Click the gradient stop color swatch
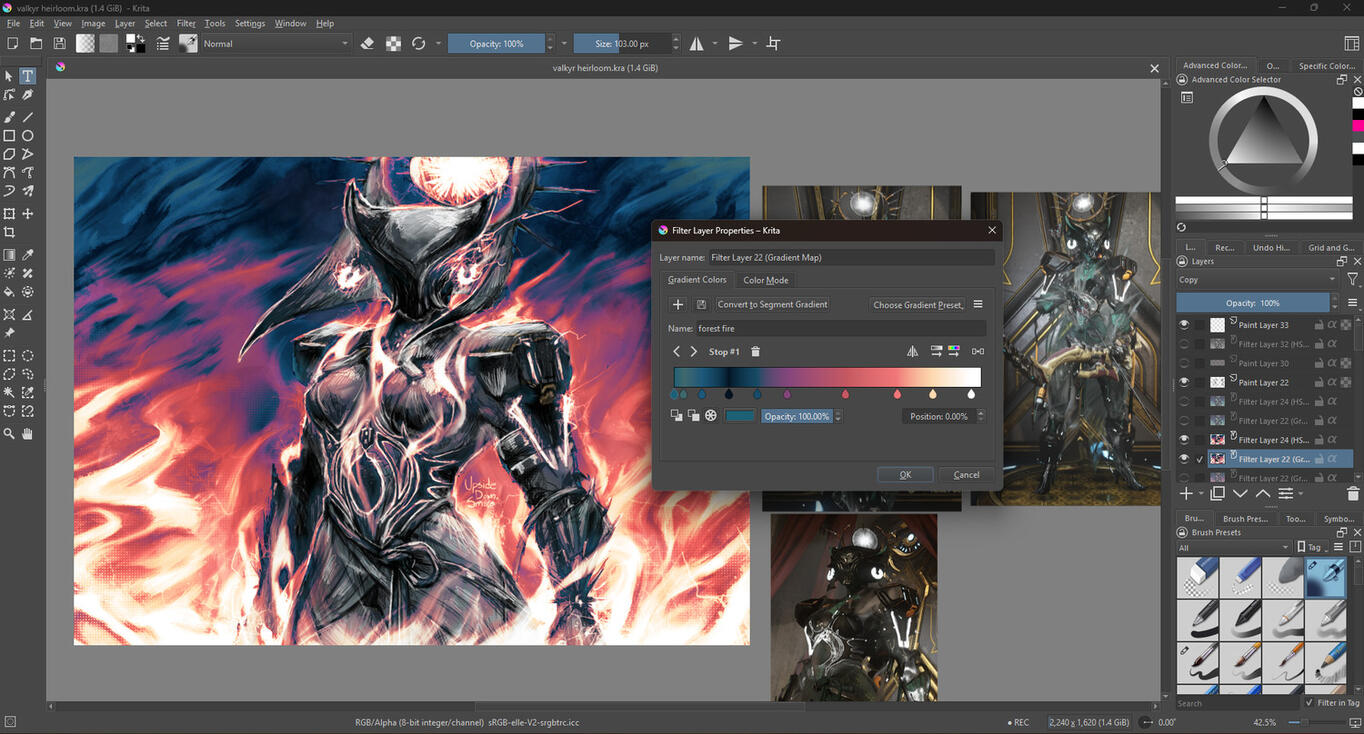 click(x=740, y=416)
